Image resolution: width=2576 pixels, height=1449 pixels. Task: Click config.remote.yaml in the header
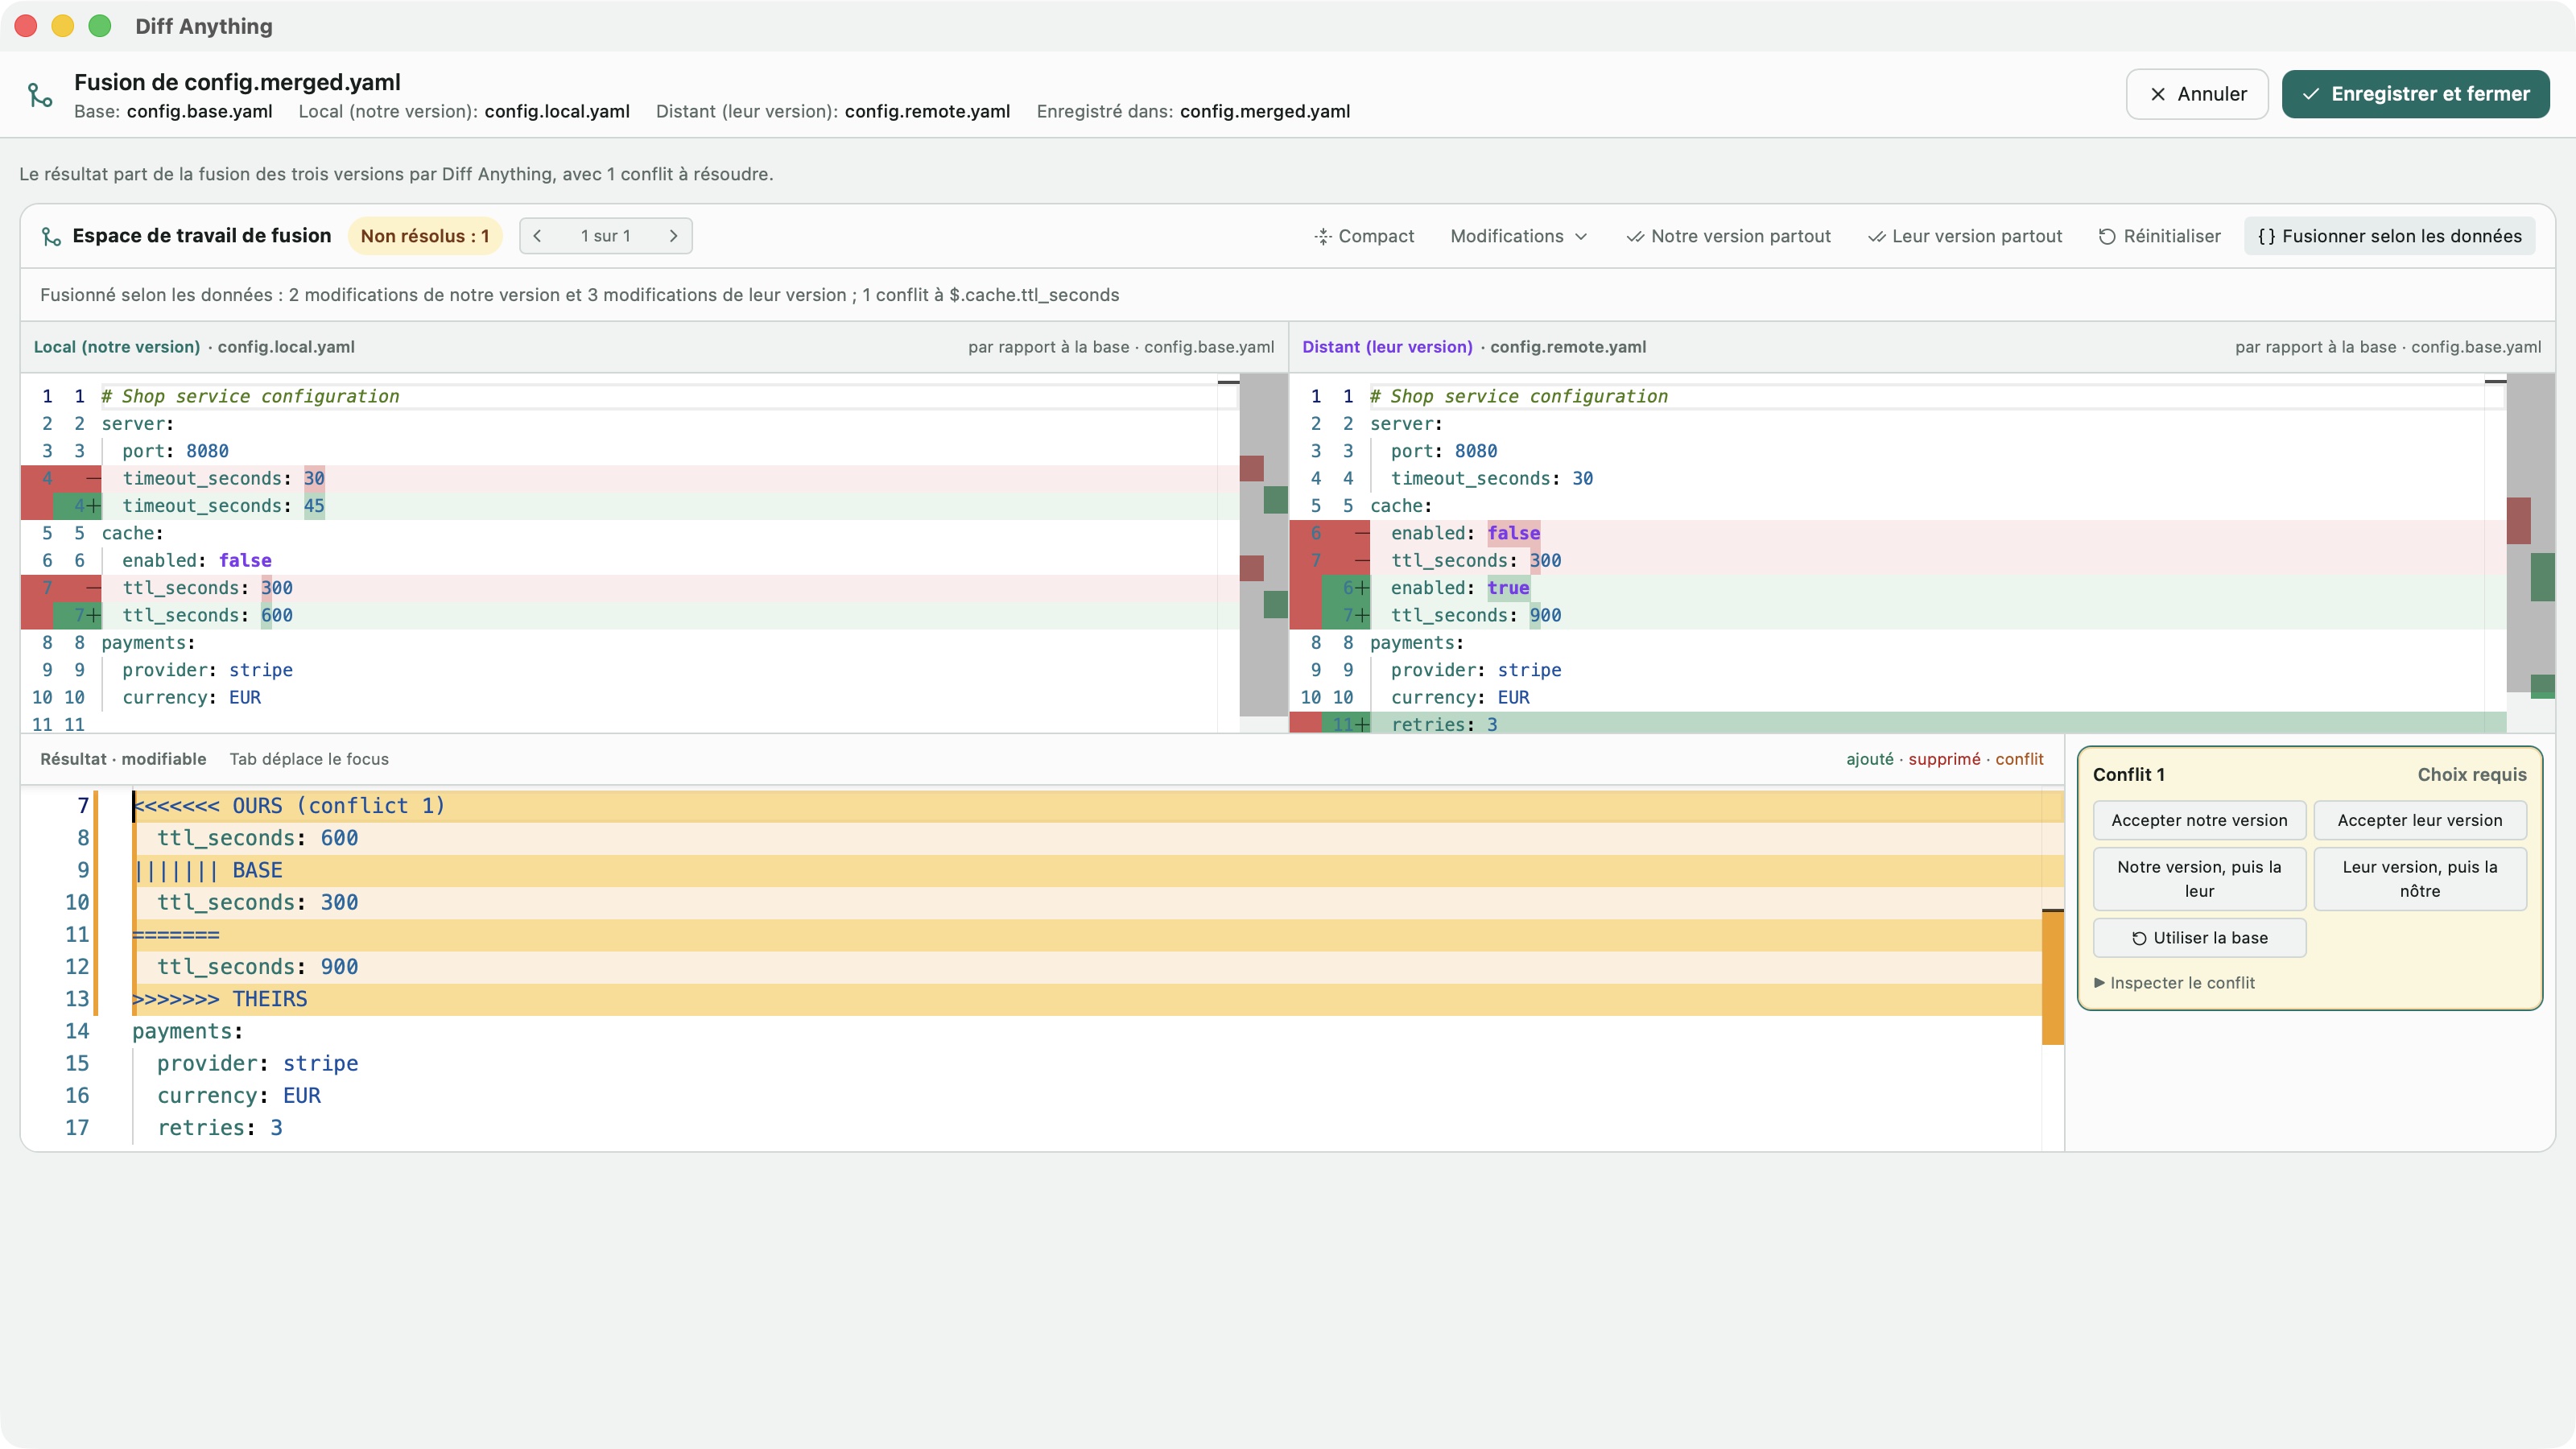927,111
